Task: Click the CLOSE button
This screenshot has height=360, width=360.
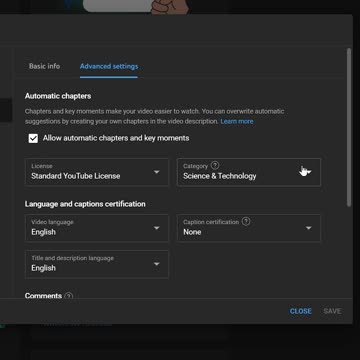Action: tap(301, 311)
